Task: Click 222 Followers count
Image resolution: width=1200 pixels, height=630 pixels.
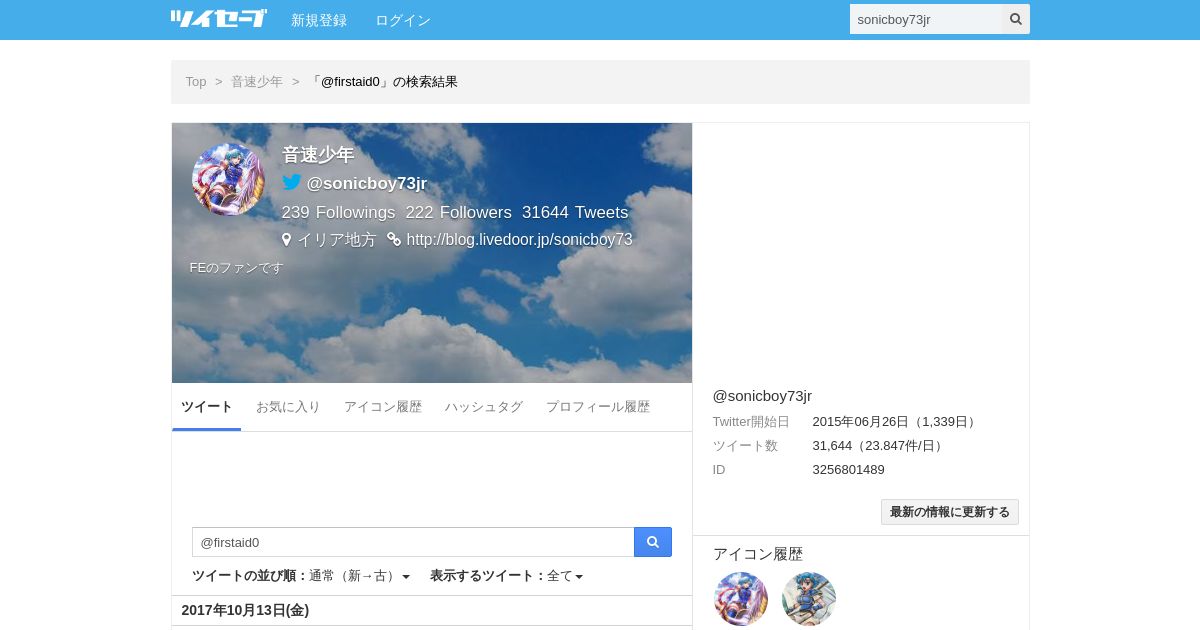Action: [459, 212]
